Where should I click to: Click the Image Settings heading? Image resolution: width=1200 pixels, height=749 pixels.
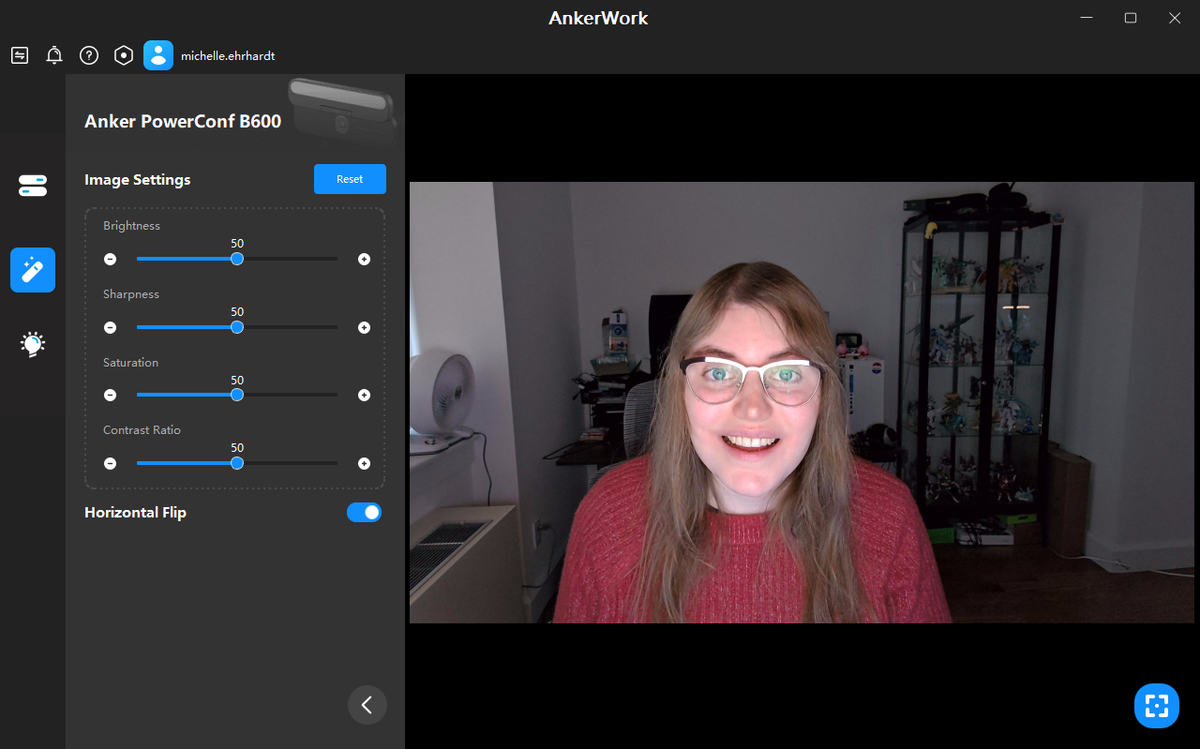click(137, 180)
